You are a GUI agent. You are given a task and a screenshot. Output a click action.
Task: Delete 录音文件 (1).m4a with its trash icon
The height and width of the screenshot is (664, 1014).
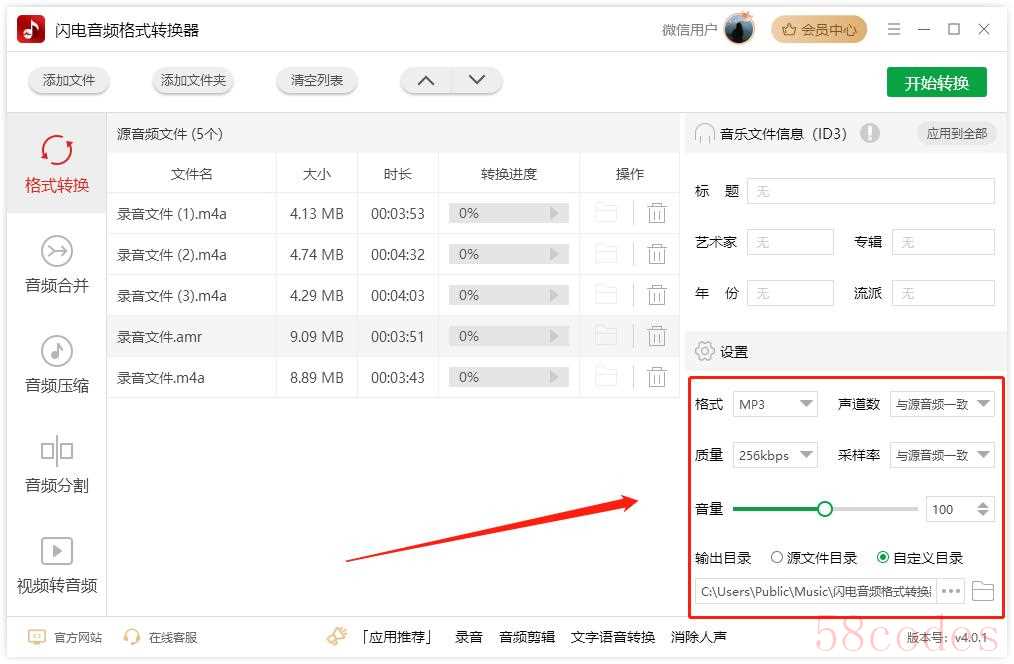(x=656, y=213)
